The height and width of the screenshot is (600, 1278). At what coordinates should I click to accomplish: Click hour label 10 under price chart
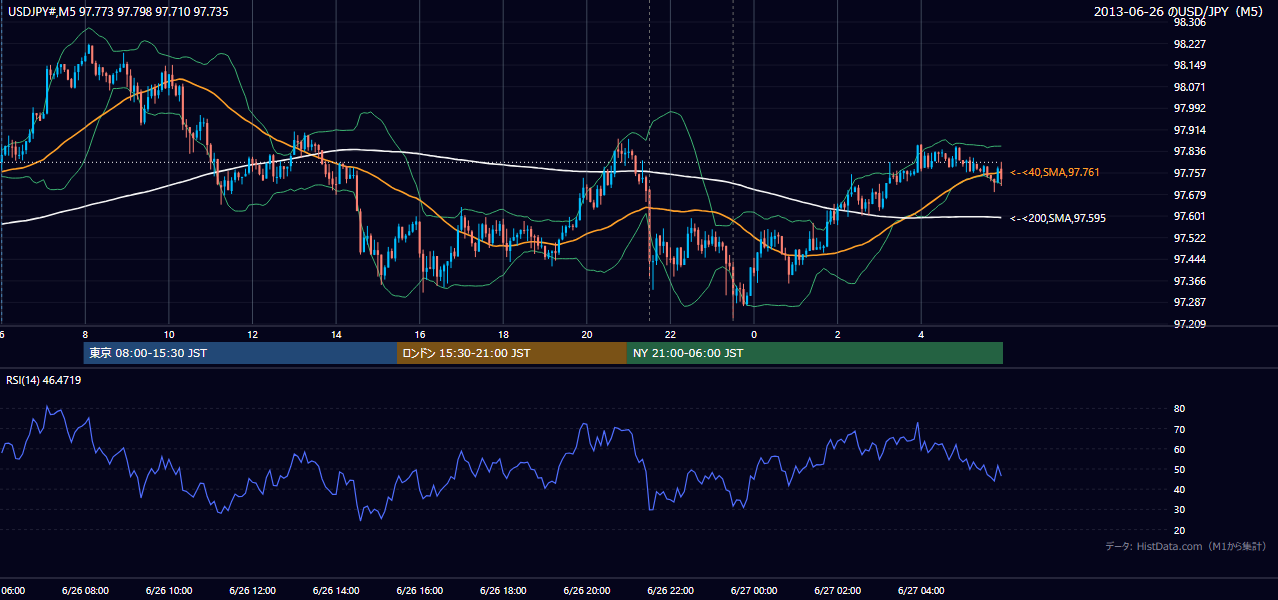click(169, 335)
